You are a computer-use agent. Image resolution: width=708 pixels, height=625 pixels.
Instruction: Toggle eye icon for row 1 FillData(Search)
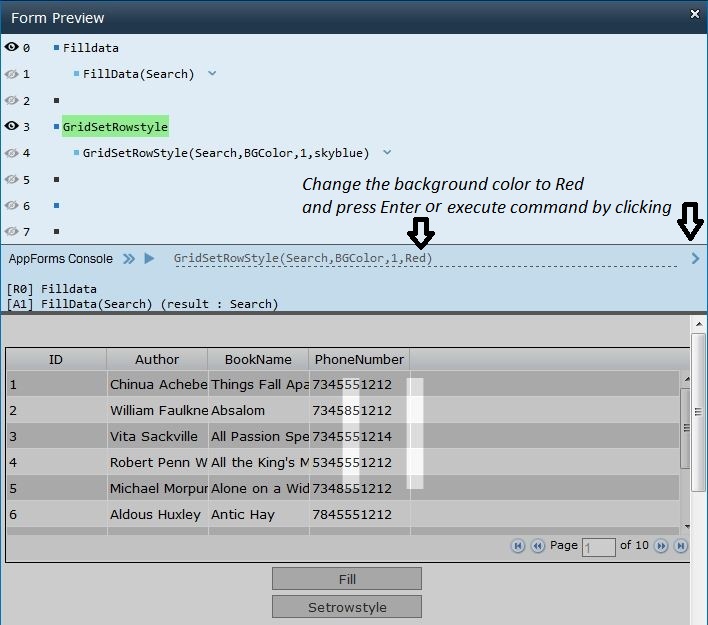coord(11,74)
